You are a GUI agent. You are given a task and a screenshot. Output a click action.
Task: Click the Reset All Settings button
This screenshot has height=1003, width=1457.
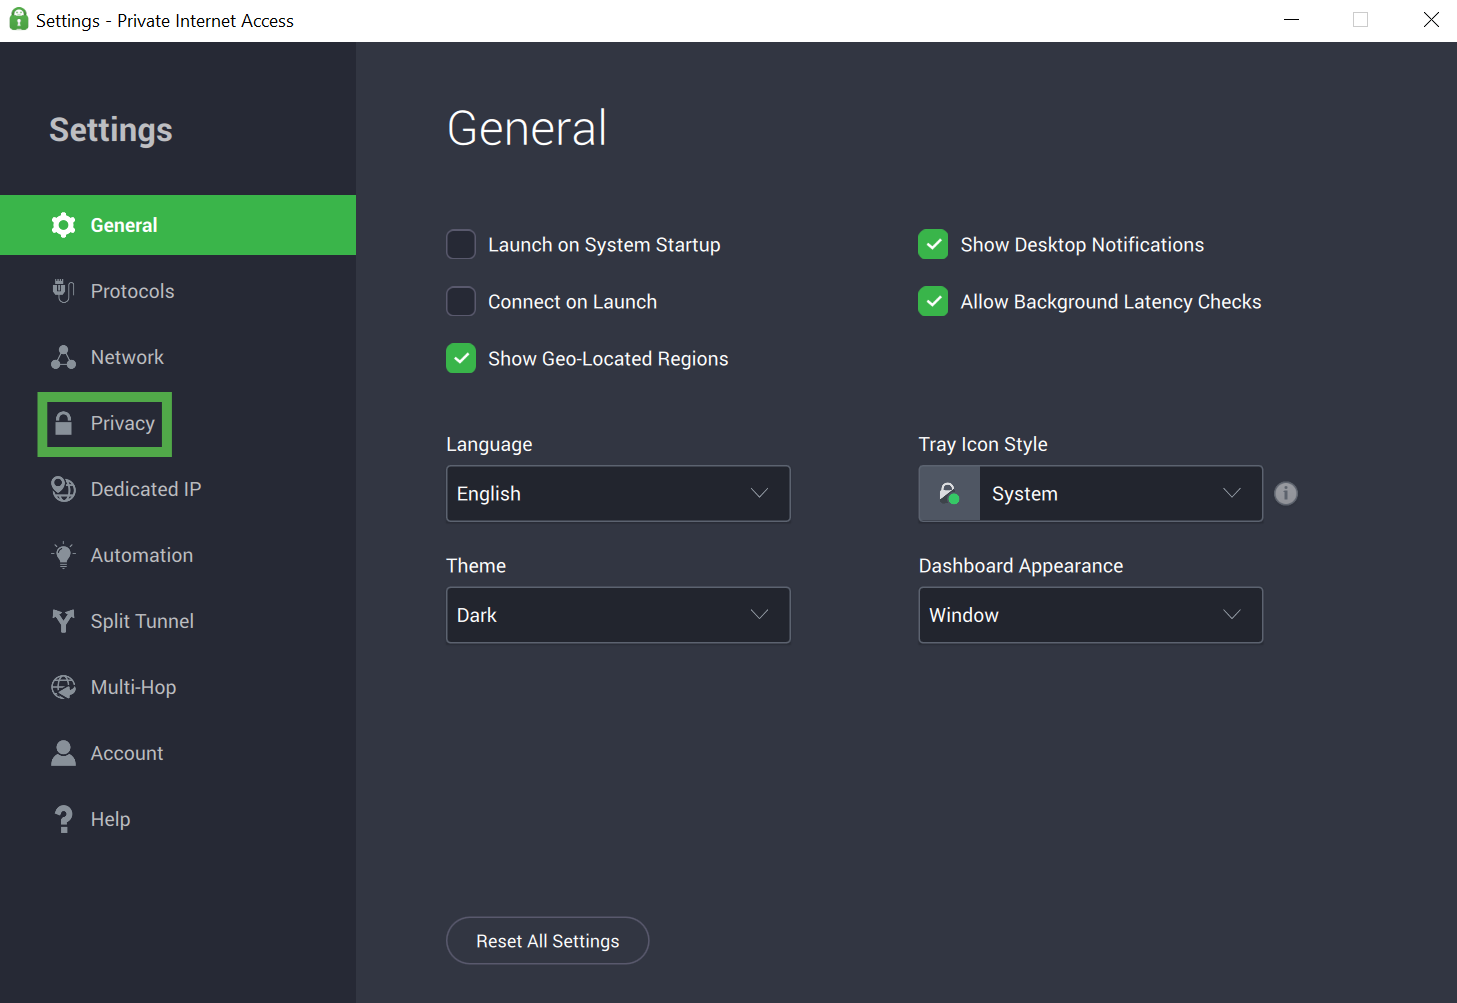tap(547, 941)
